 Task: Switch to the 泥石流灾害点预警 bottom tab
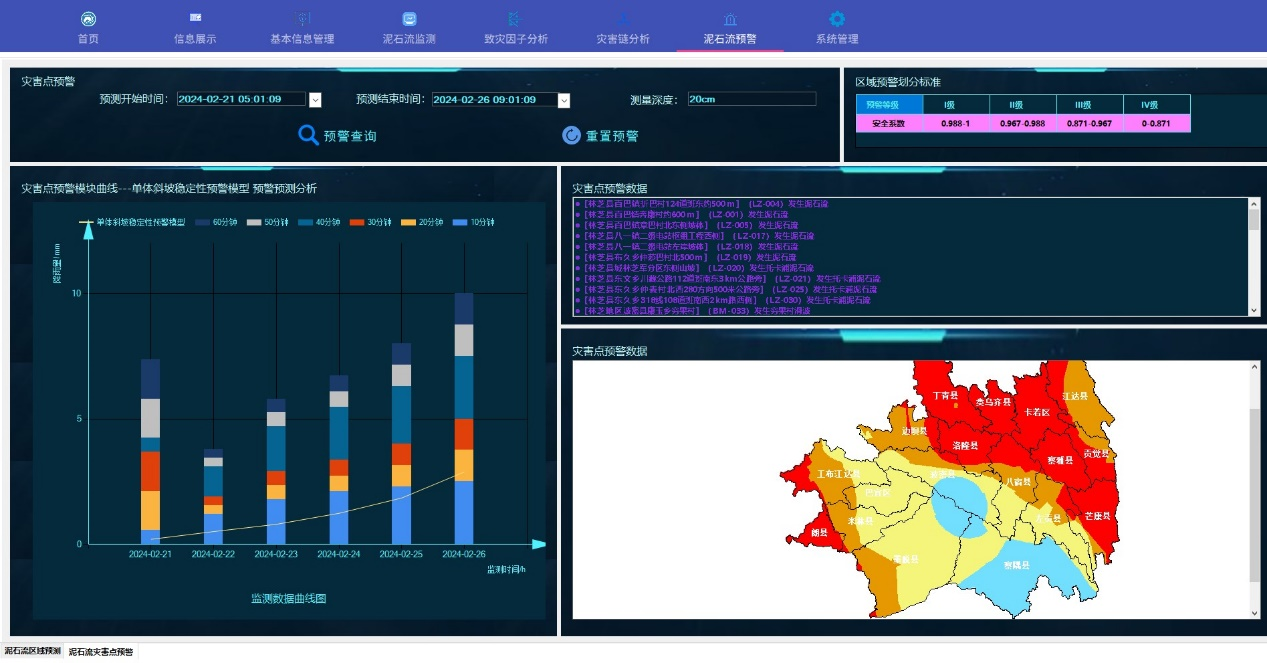pyautogui.click(x=100, y=651)
